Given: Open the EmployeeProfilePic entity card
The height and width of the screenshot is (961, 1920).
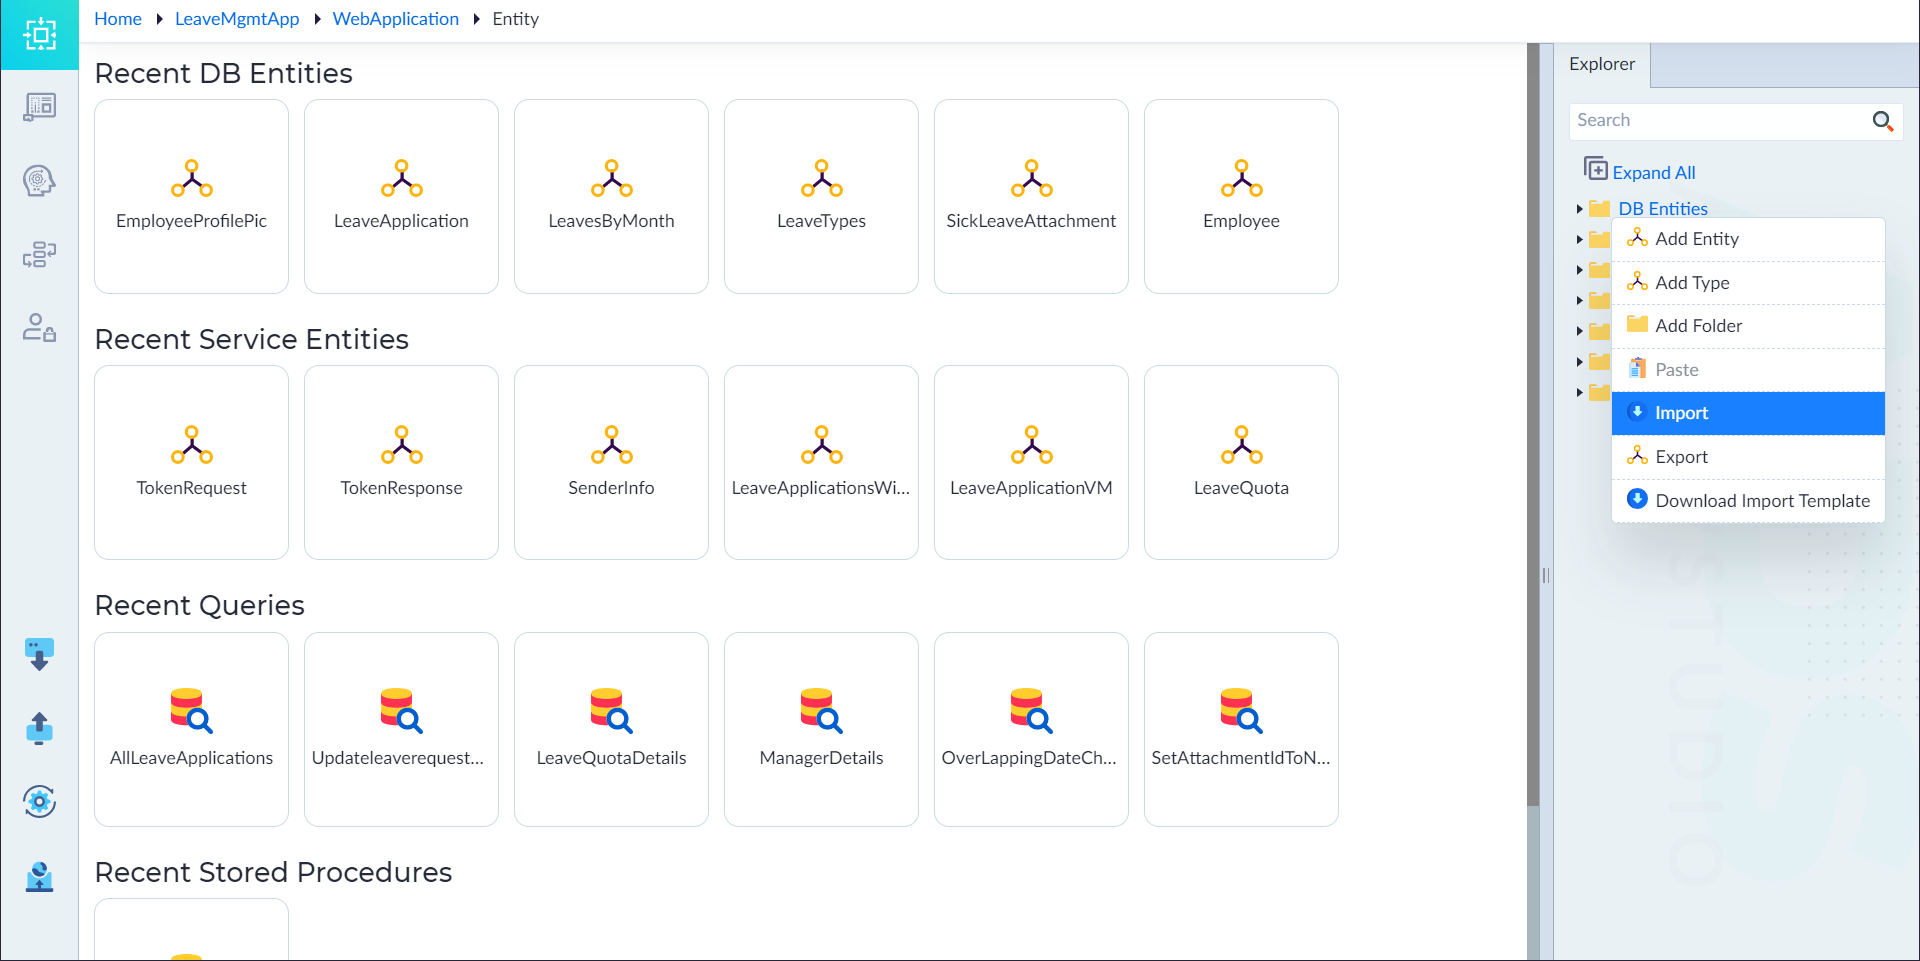Looking at the screenshot, I should click(191, 196).
